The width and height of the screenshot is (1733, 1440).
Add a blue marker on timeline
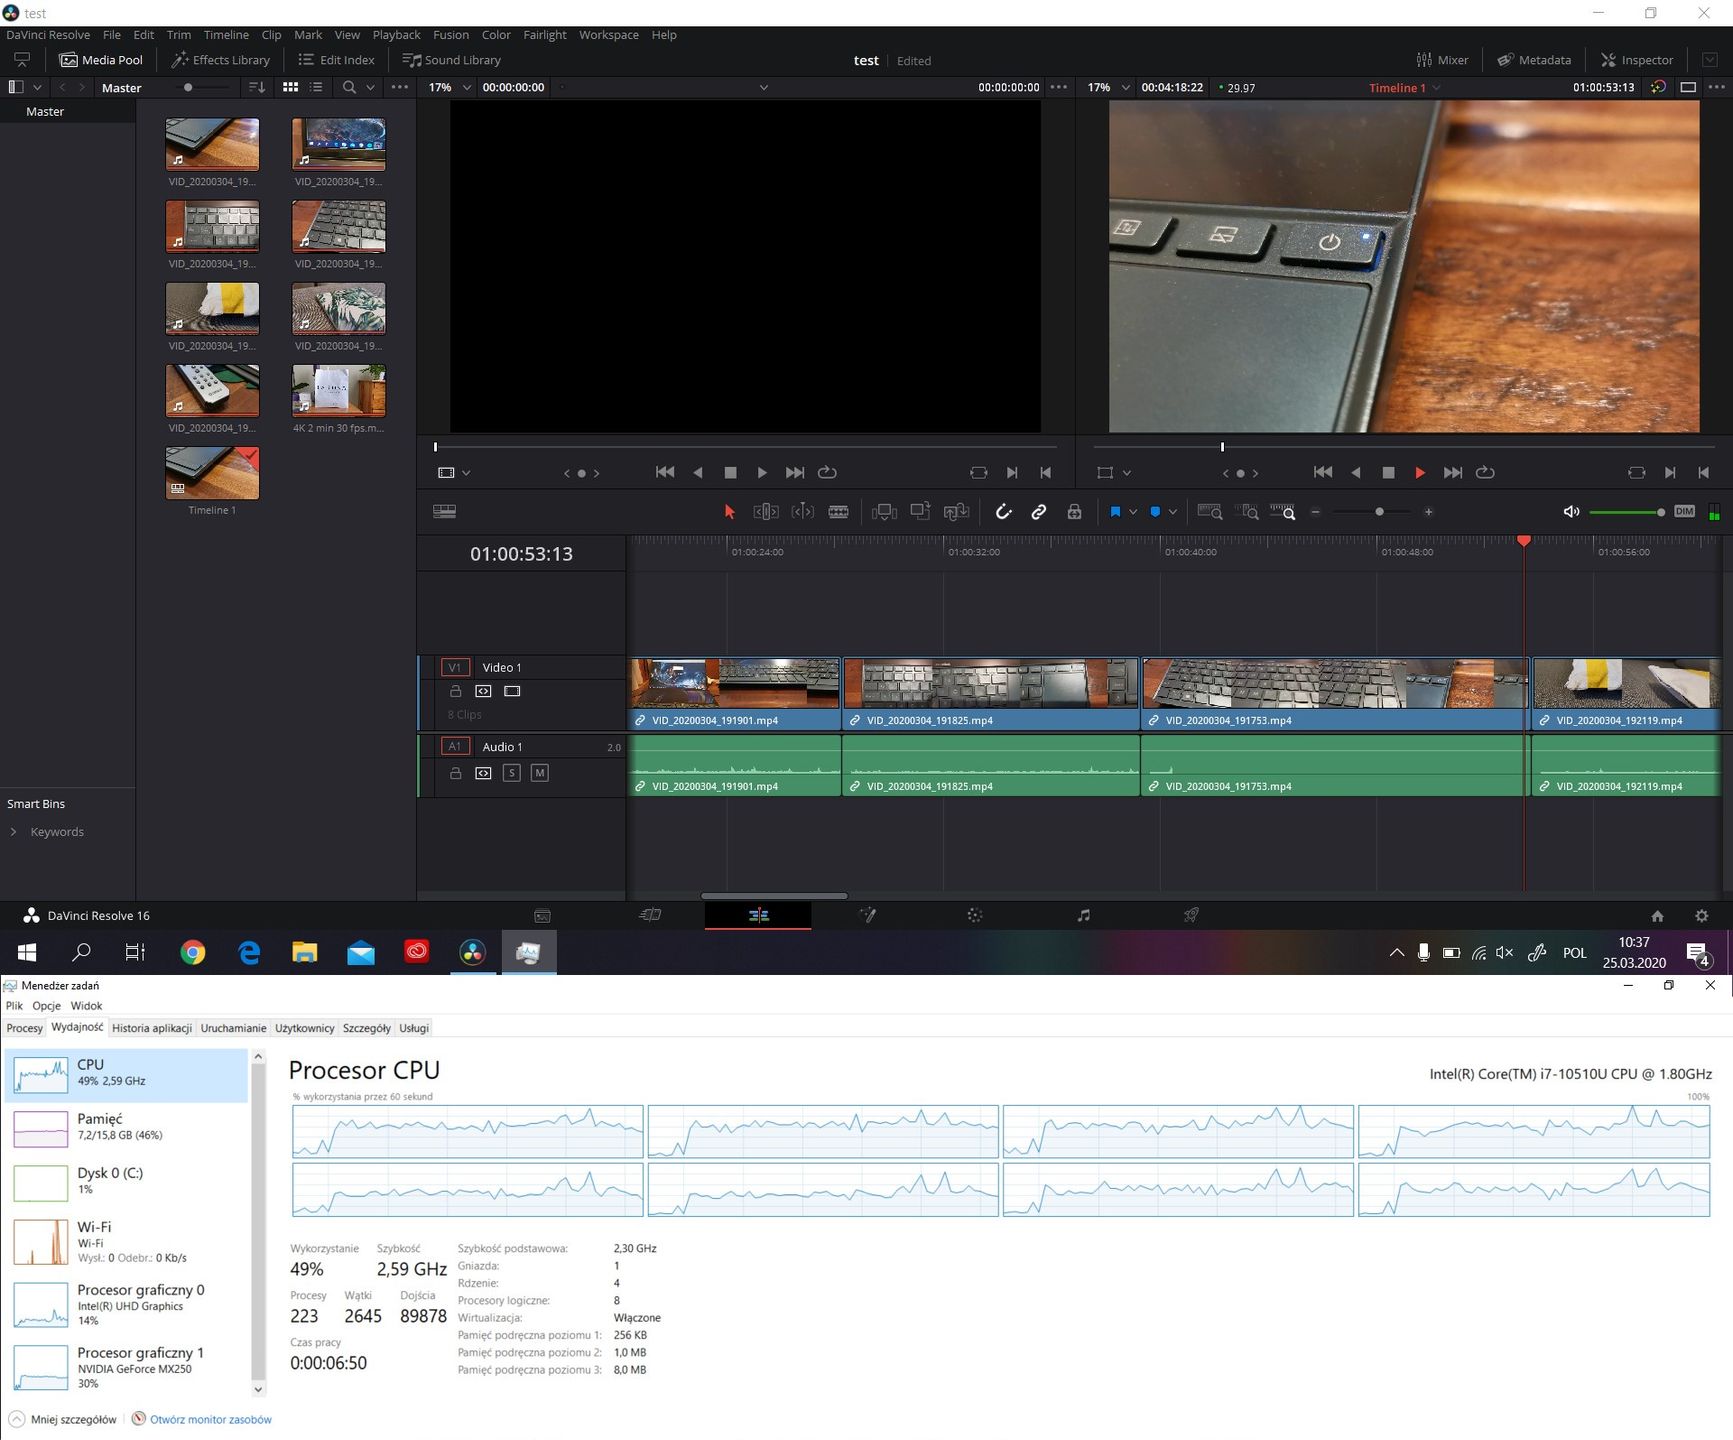(1155, 512)
